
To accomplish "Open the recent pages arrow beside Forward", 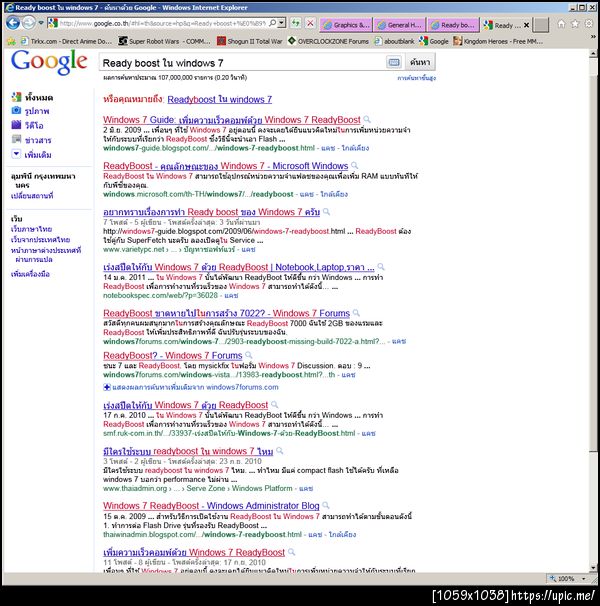I will (41, 23).
